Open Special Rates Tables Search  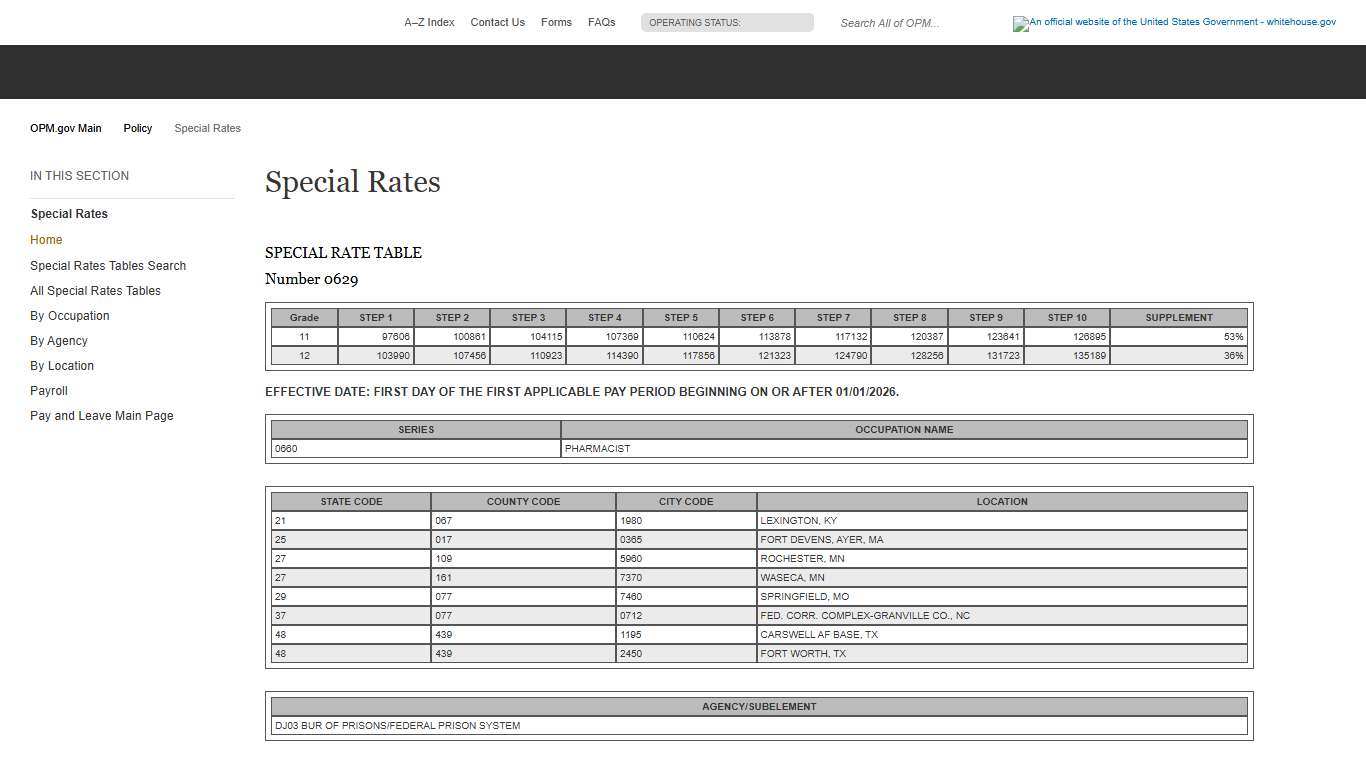(x=108, y=265)
